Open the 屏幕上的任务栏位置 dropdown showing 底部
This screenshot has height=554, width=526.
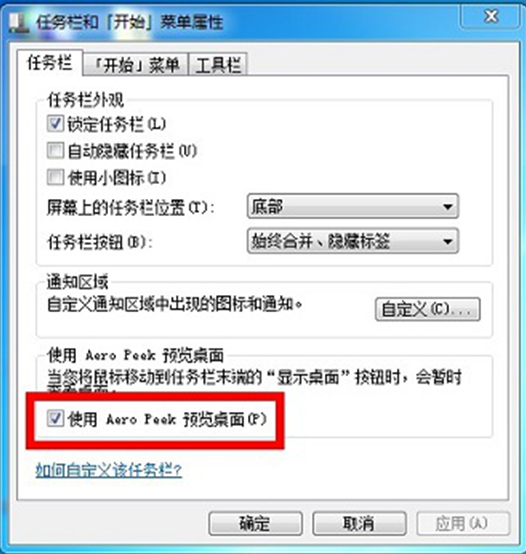pyautogui.click(x=353, y=206)
